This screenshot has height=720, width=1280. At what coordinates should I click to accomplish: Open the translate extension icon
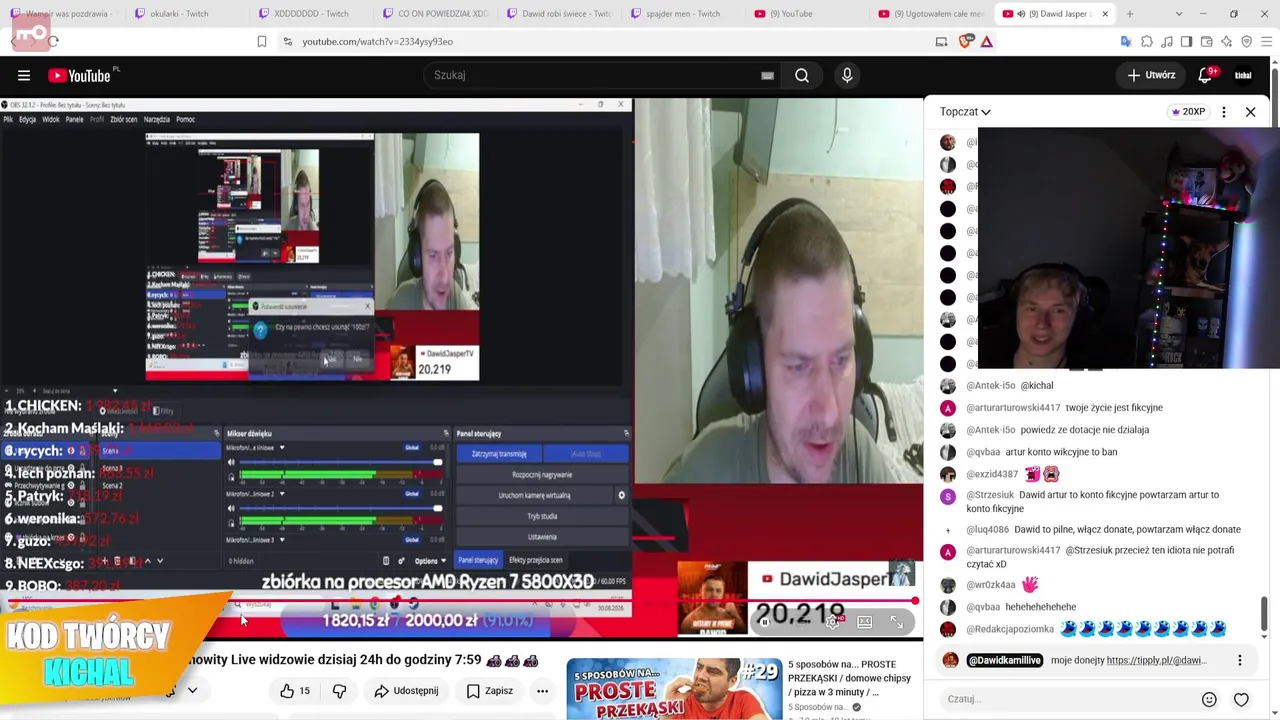(1126, 42)
